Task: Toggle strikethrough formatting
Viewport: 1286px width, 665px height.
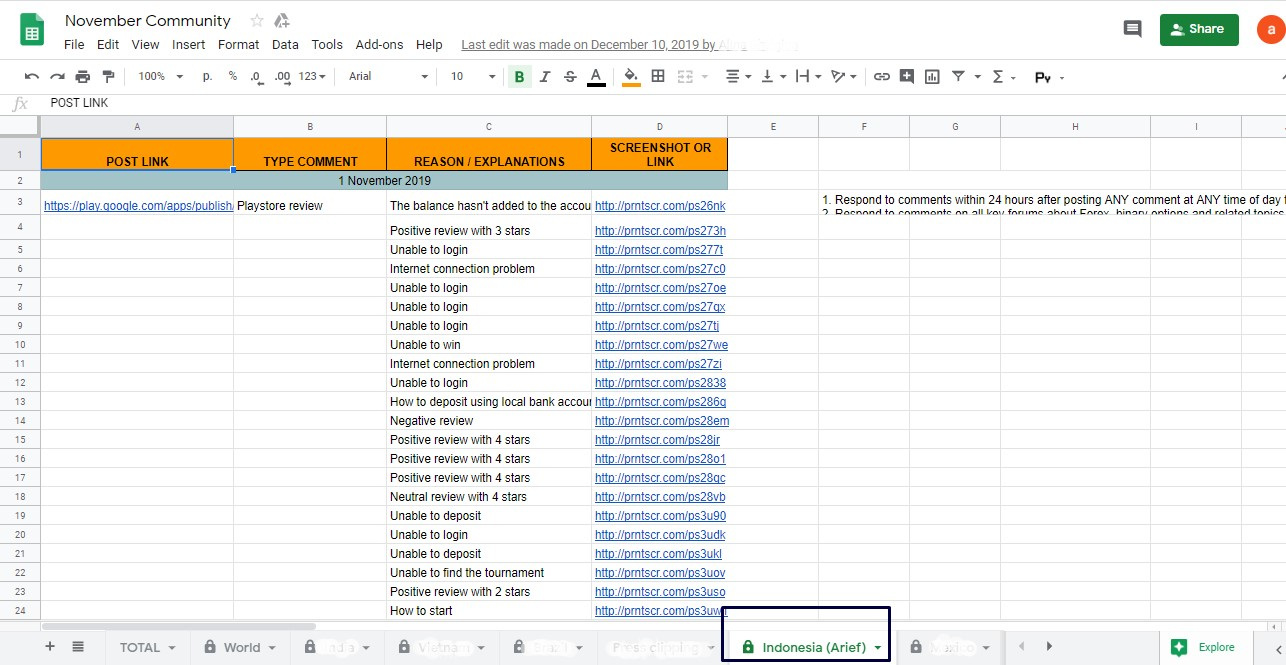Action: point(570,76)
